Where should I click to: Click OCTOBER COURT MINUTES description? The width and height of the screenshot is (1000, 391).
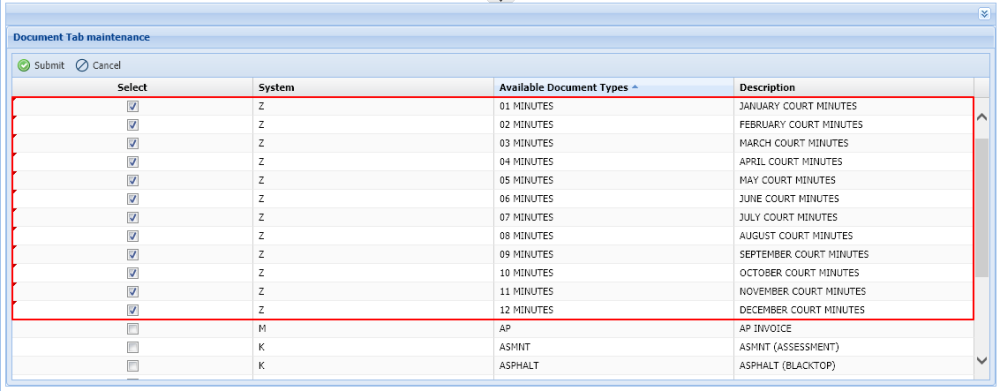[x=799, y=272]
